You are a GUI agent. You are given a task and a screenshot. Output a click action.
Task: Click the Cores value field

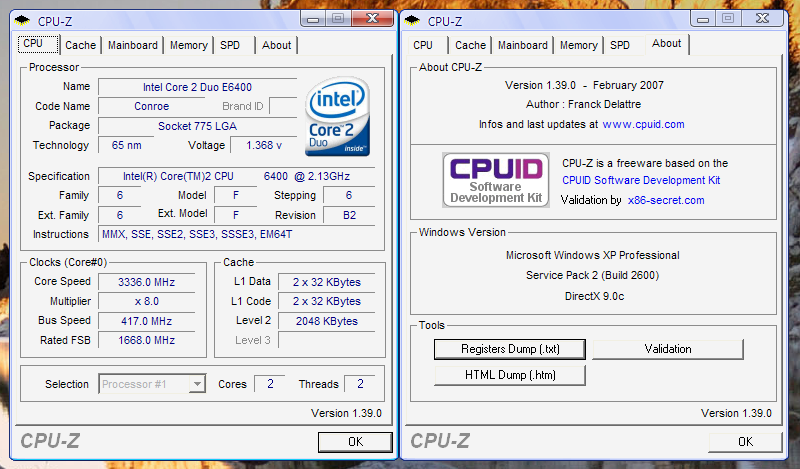pos(269,384)
